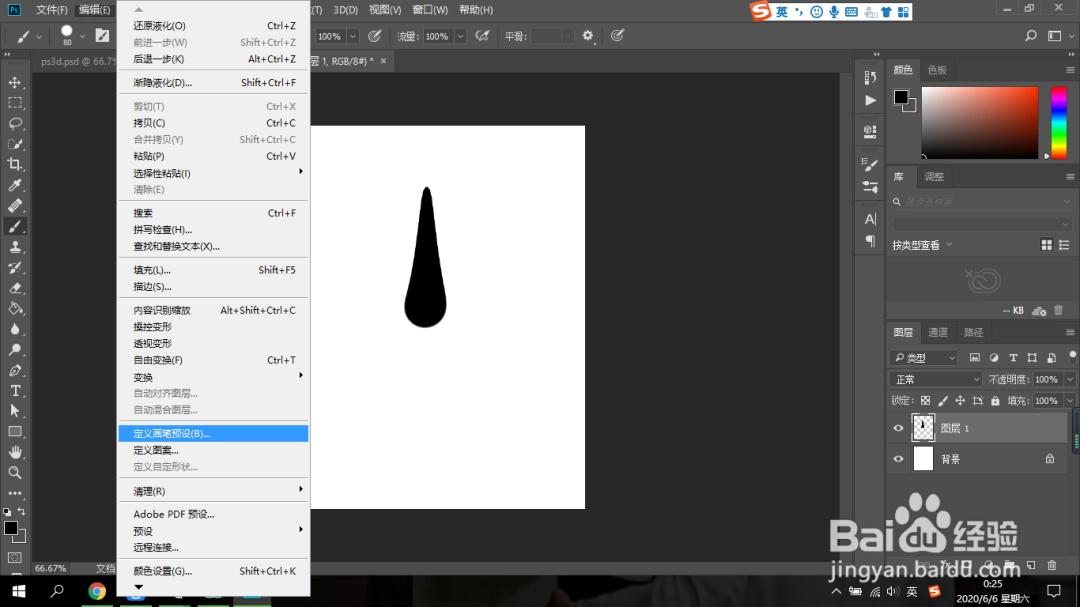Image resolution: width=1080 pixels, height=607 pixels.
Task: Expand the 变换 submenu
Action: coord(213,377)
